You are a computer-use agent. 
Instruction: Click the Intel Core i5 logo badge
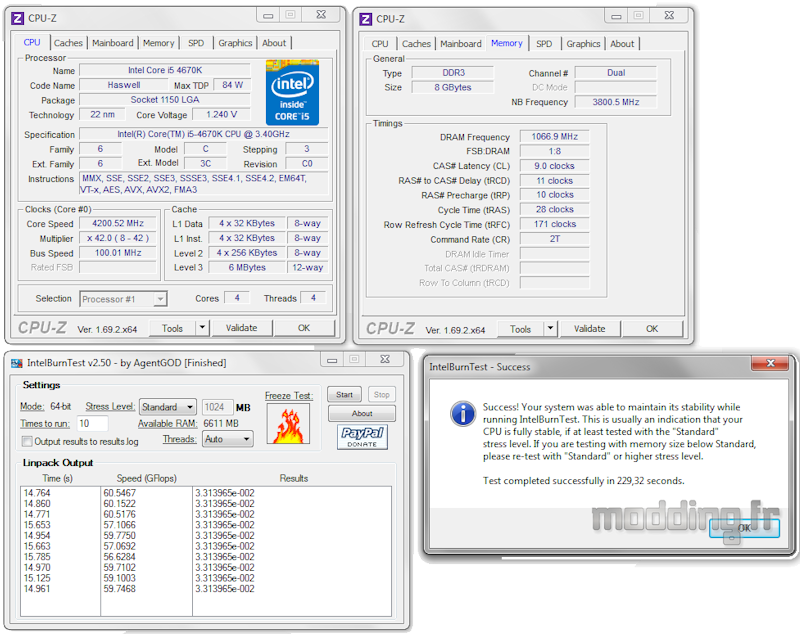tap(292, 92)
